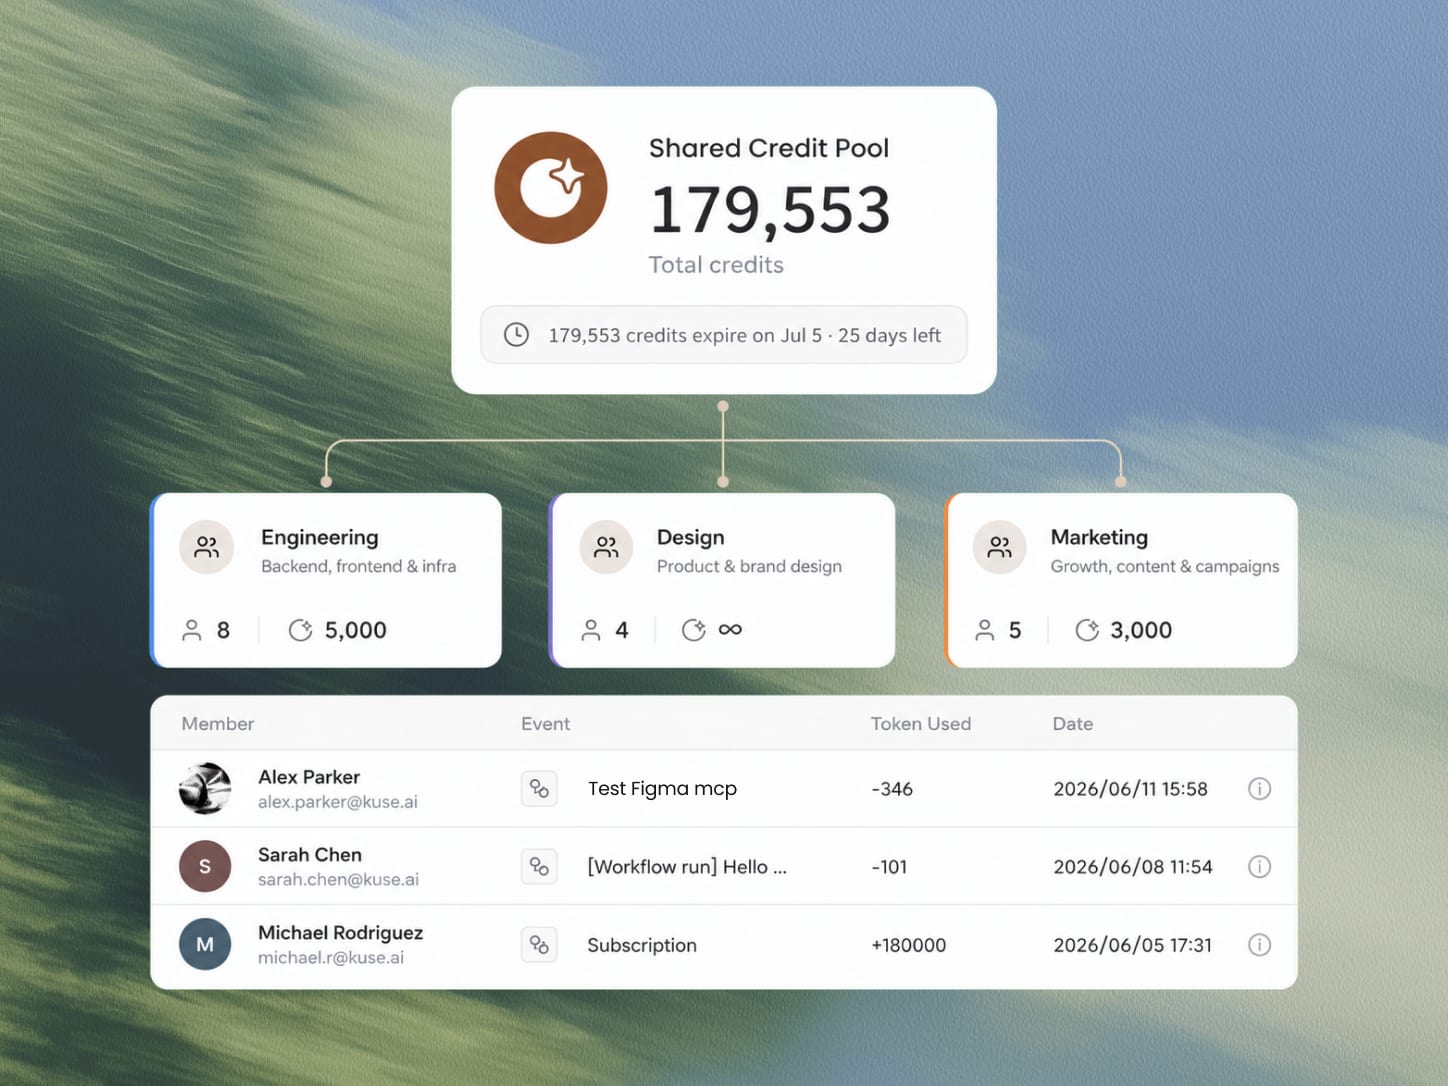The image size is (1448, 1086).
Task: Click the date 2026/06/11 15:58
Action: [x=1130, y=789]
